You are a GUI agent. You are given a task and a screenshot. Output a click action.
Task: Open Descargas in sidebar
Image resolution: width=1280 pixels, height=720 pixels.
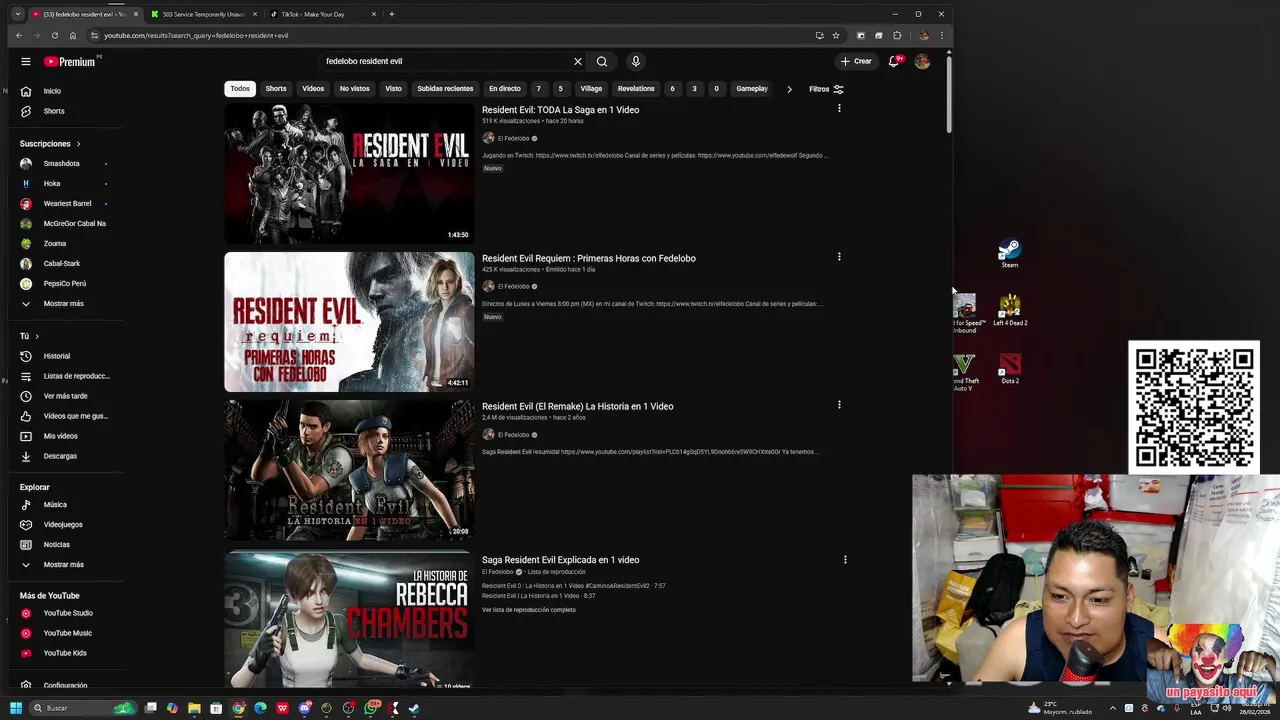pos(62,456)
